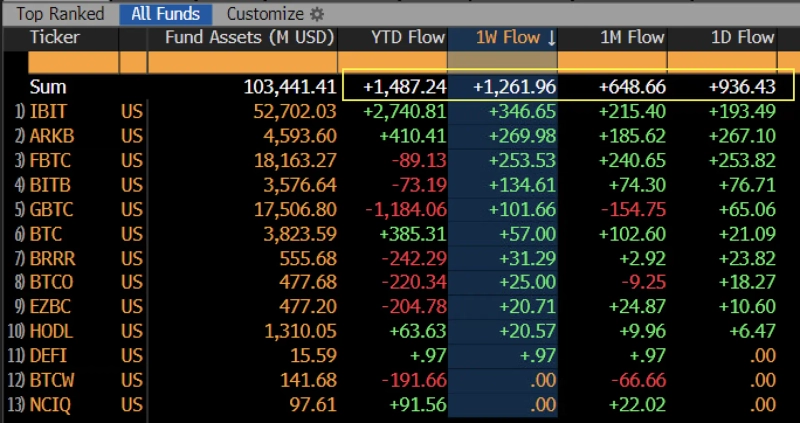Sort by the 1D Flow column
The image size is (800, 423).
point(742,38)
